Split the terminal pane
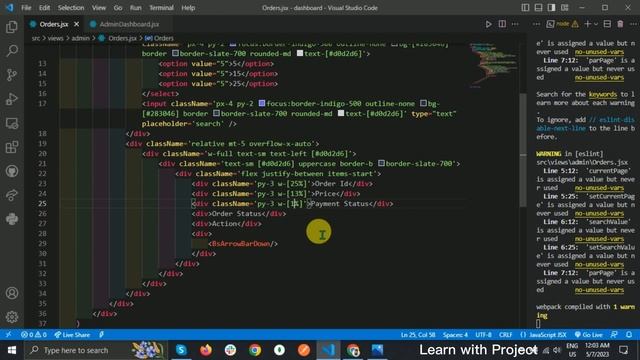 [x=607, y=24]
